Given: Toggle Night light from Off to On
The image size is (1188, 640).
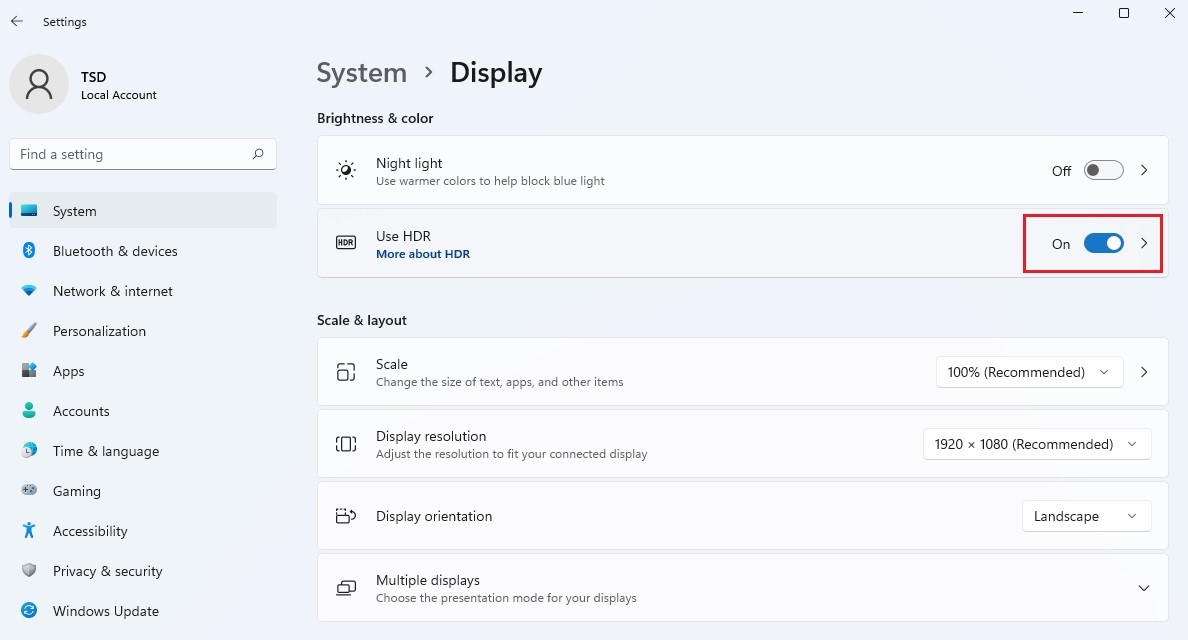Looking at the screenshot, I should (1103, 170).
